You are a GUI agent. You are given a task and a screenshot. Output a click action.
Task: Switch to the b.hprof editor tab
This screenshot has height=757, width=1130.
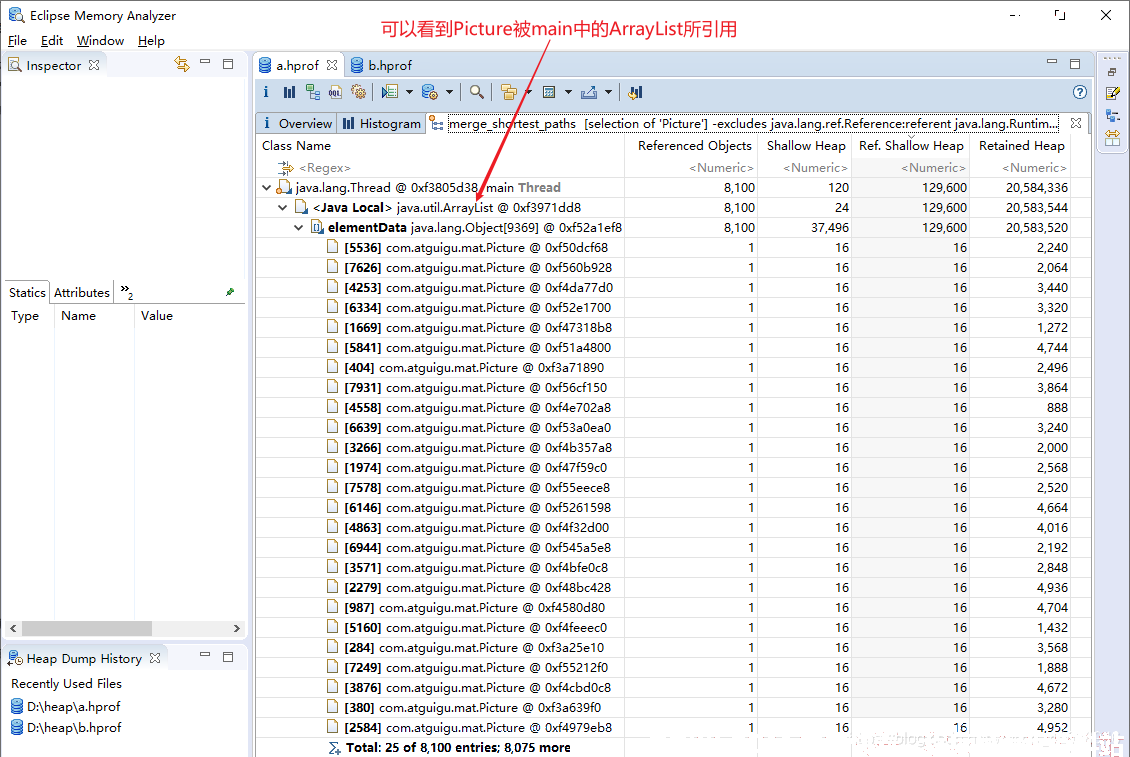pyautogui.click(x=381, y=65)
